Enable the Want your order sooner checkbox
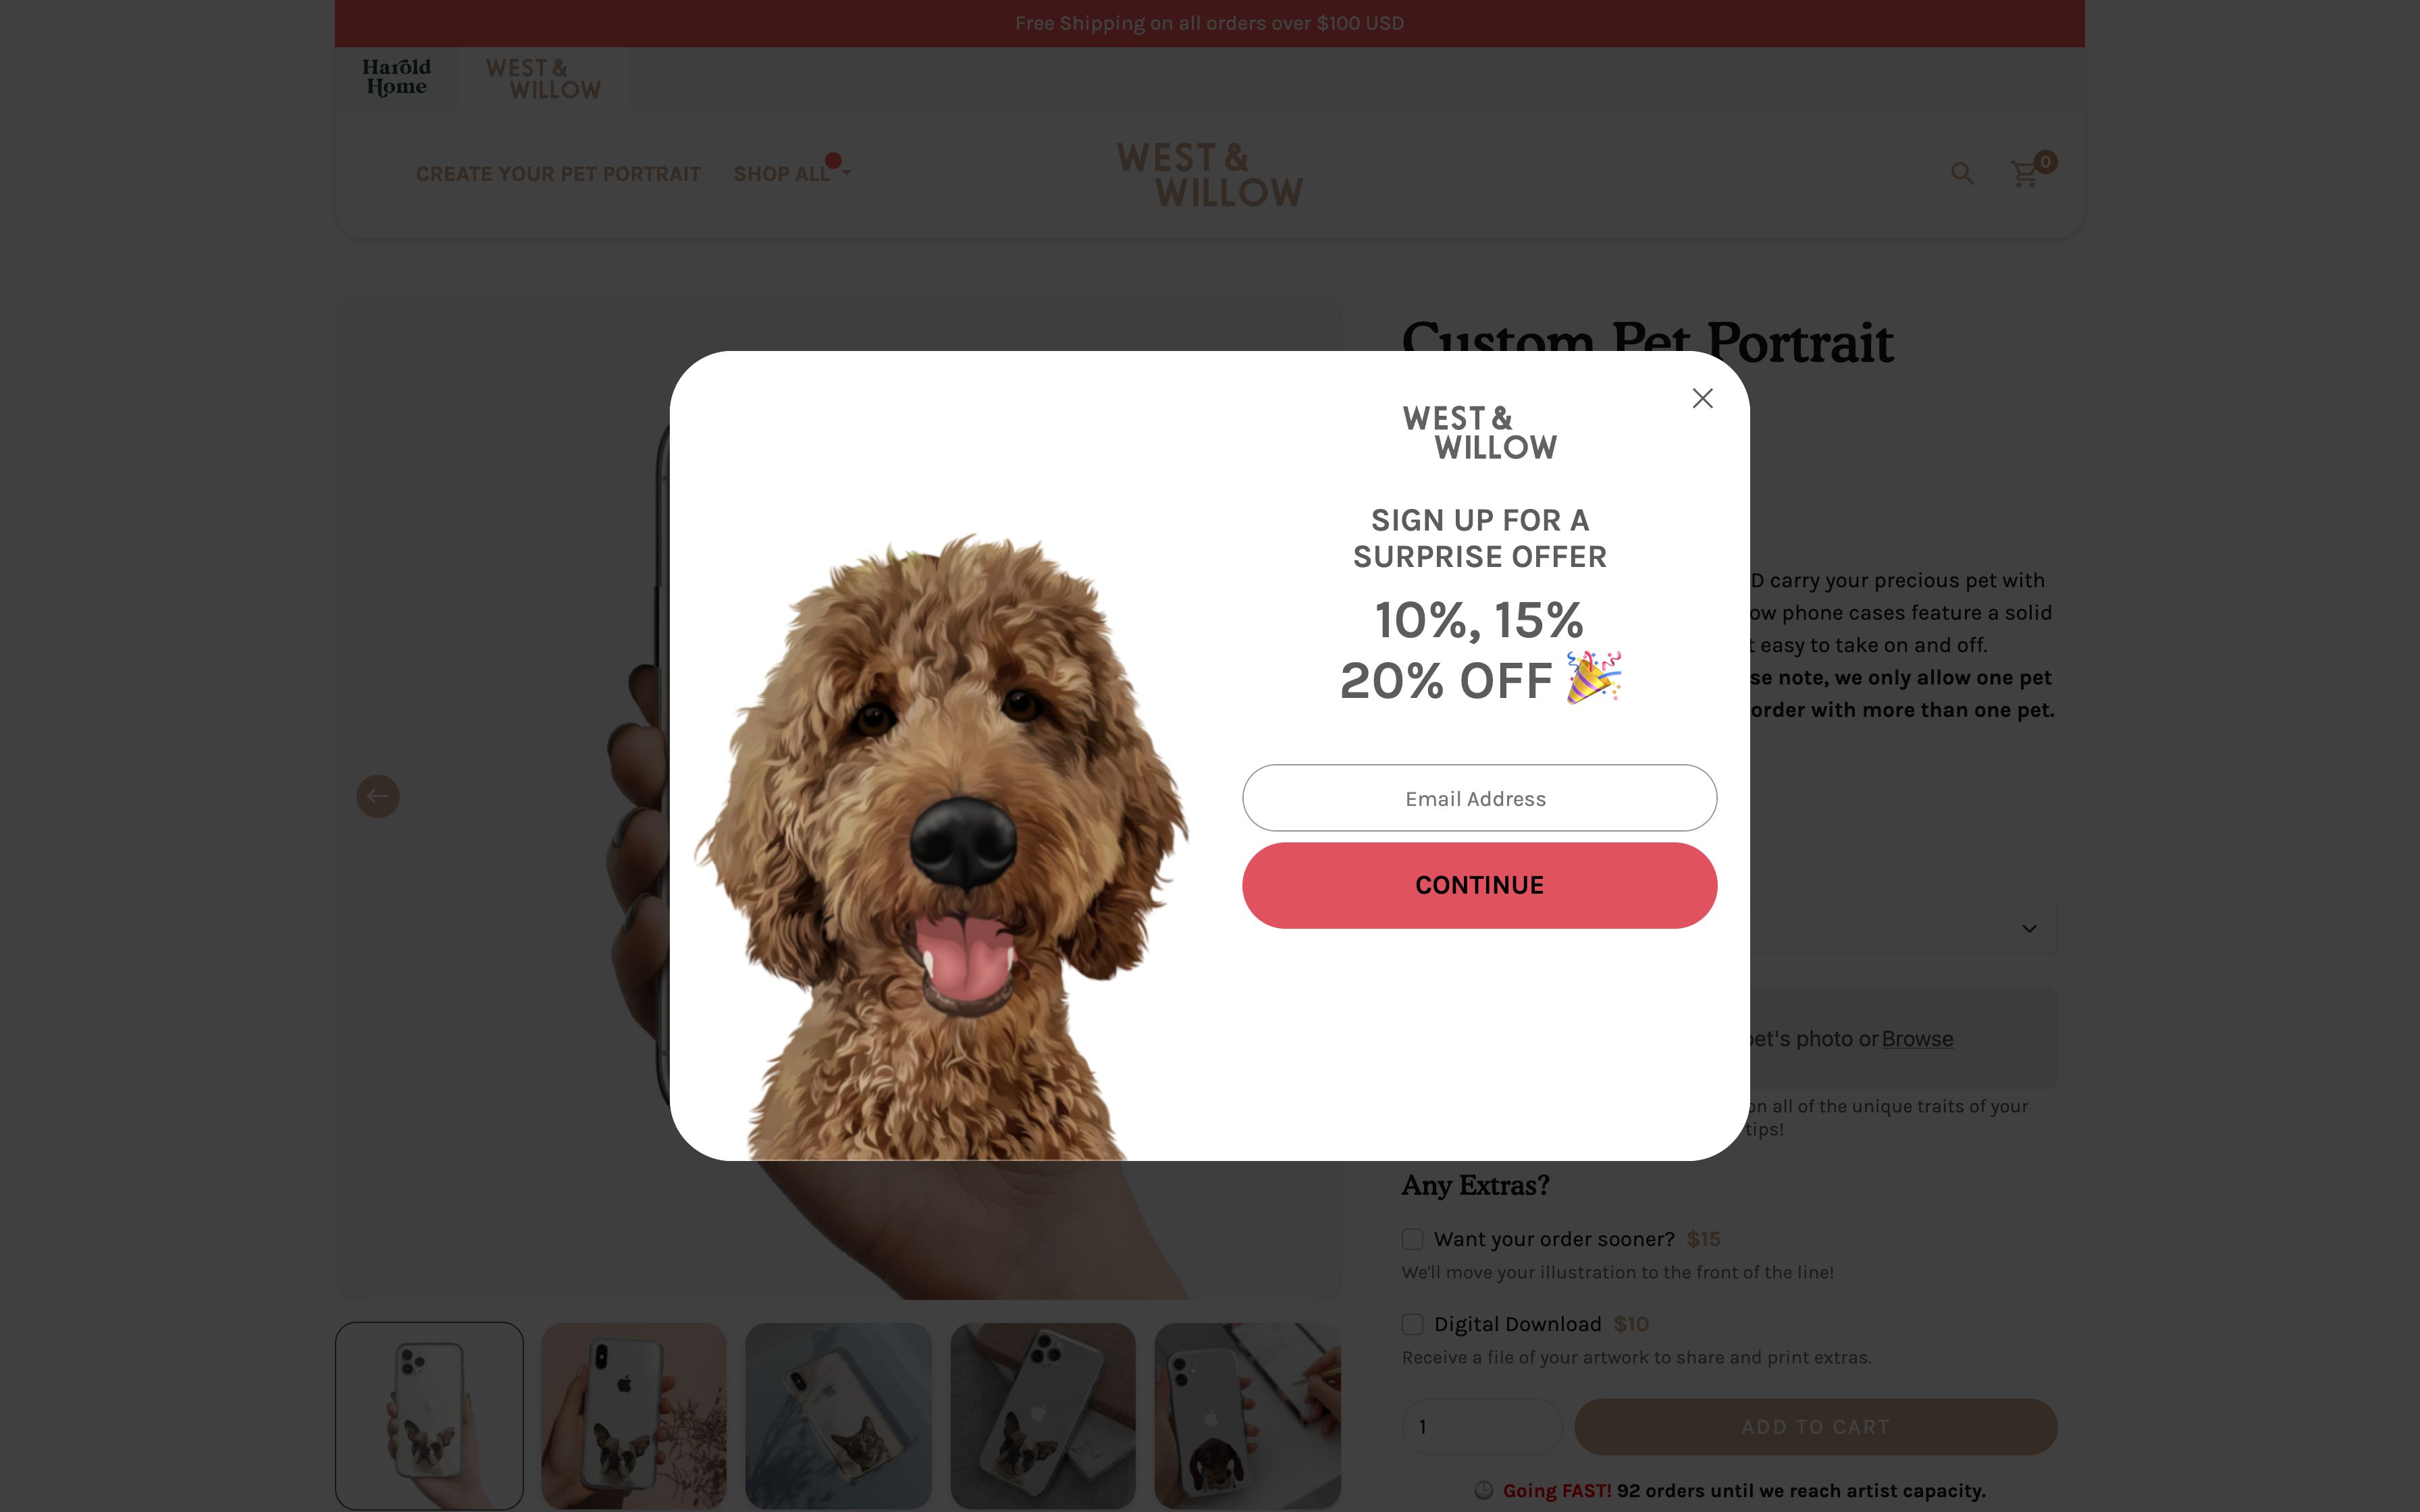Screen dimensions: 2420x1512 [1412, 1239]
